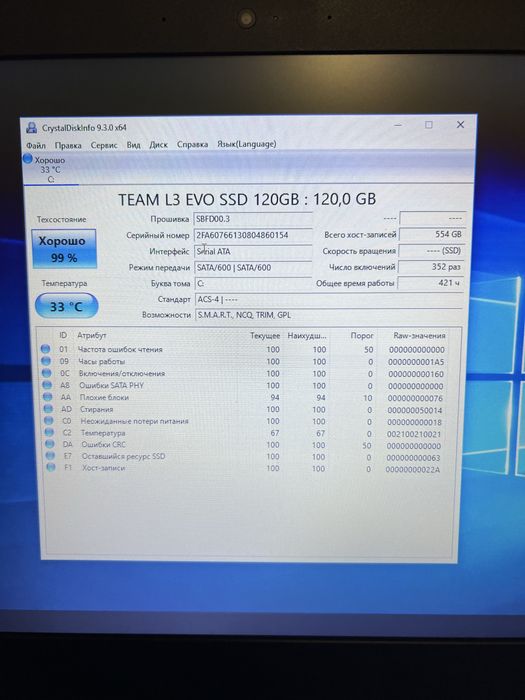Open the Сервис menu

104,145
